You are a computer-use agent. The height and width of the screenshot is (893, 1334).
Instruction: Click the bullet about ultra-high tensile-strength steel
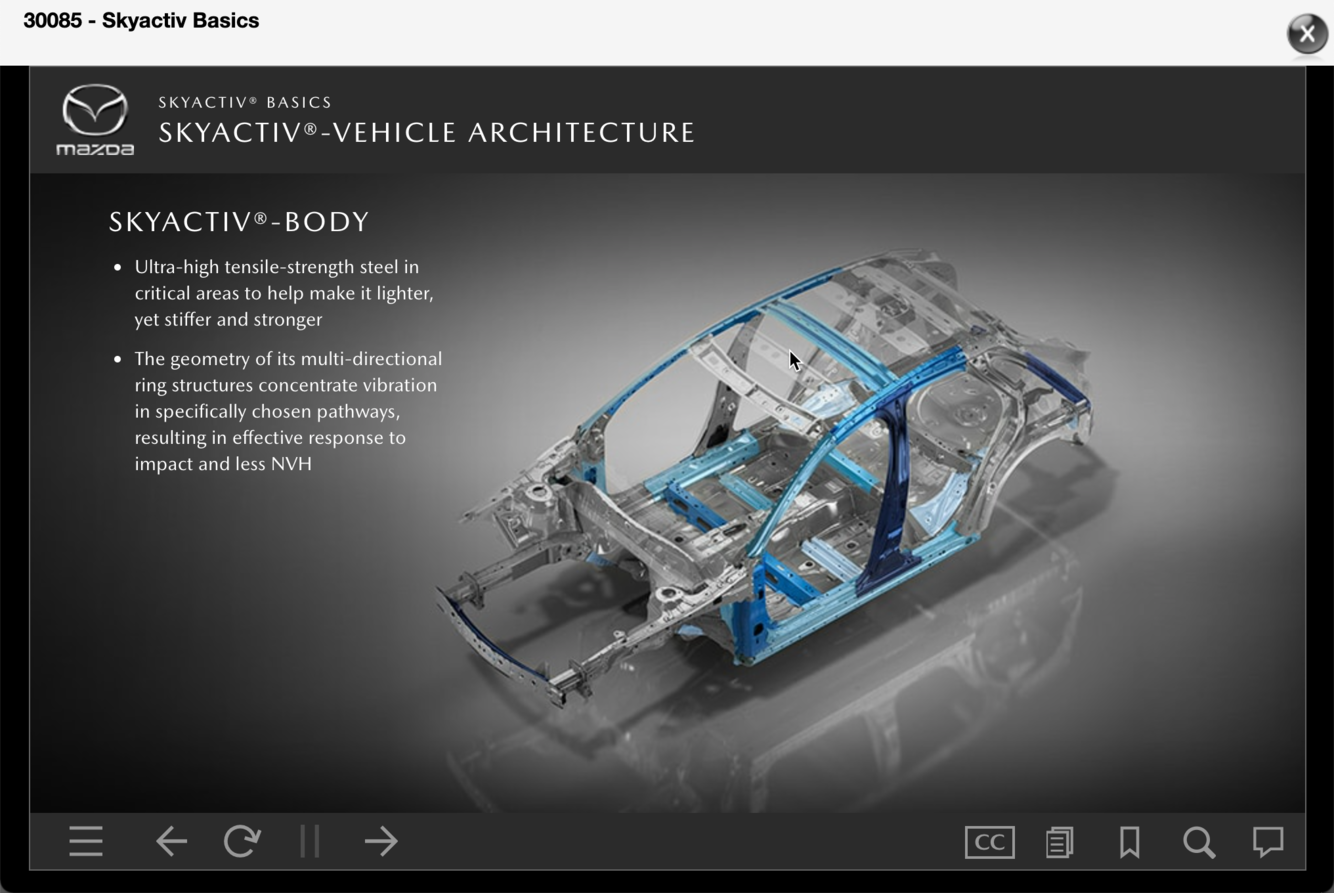284,293
